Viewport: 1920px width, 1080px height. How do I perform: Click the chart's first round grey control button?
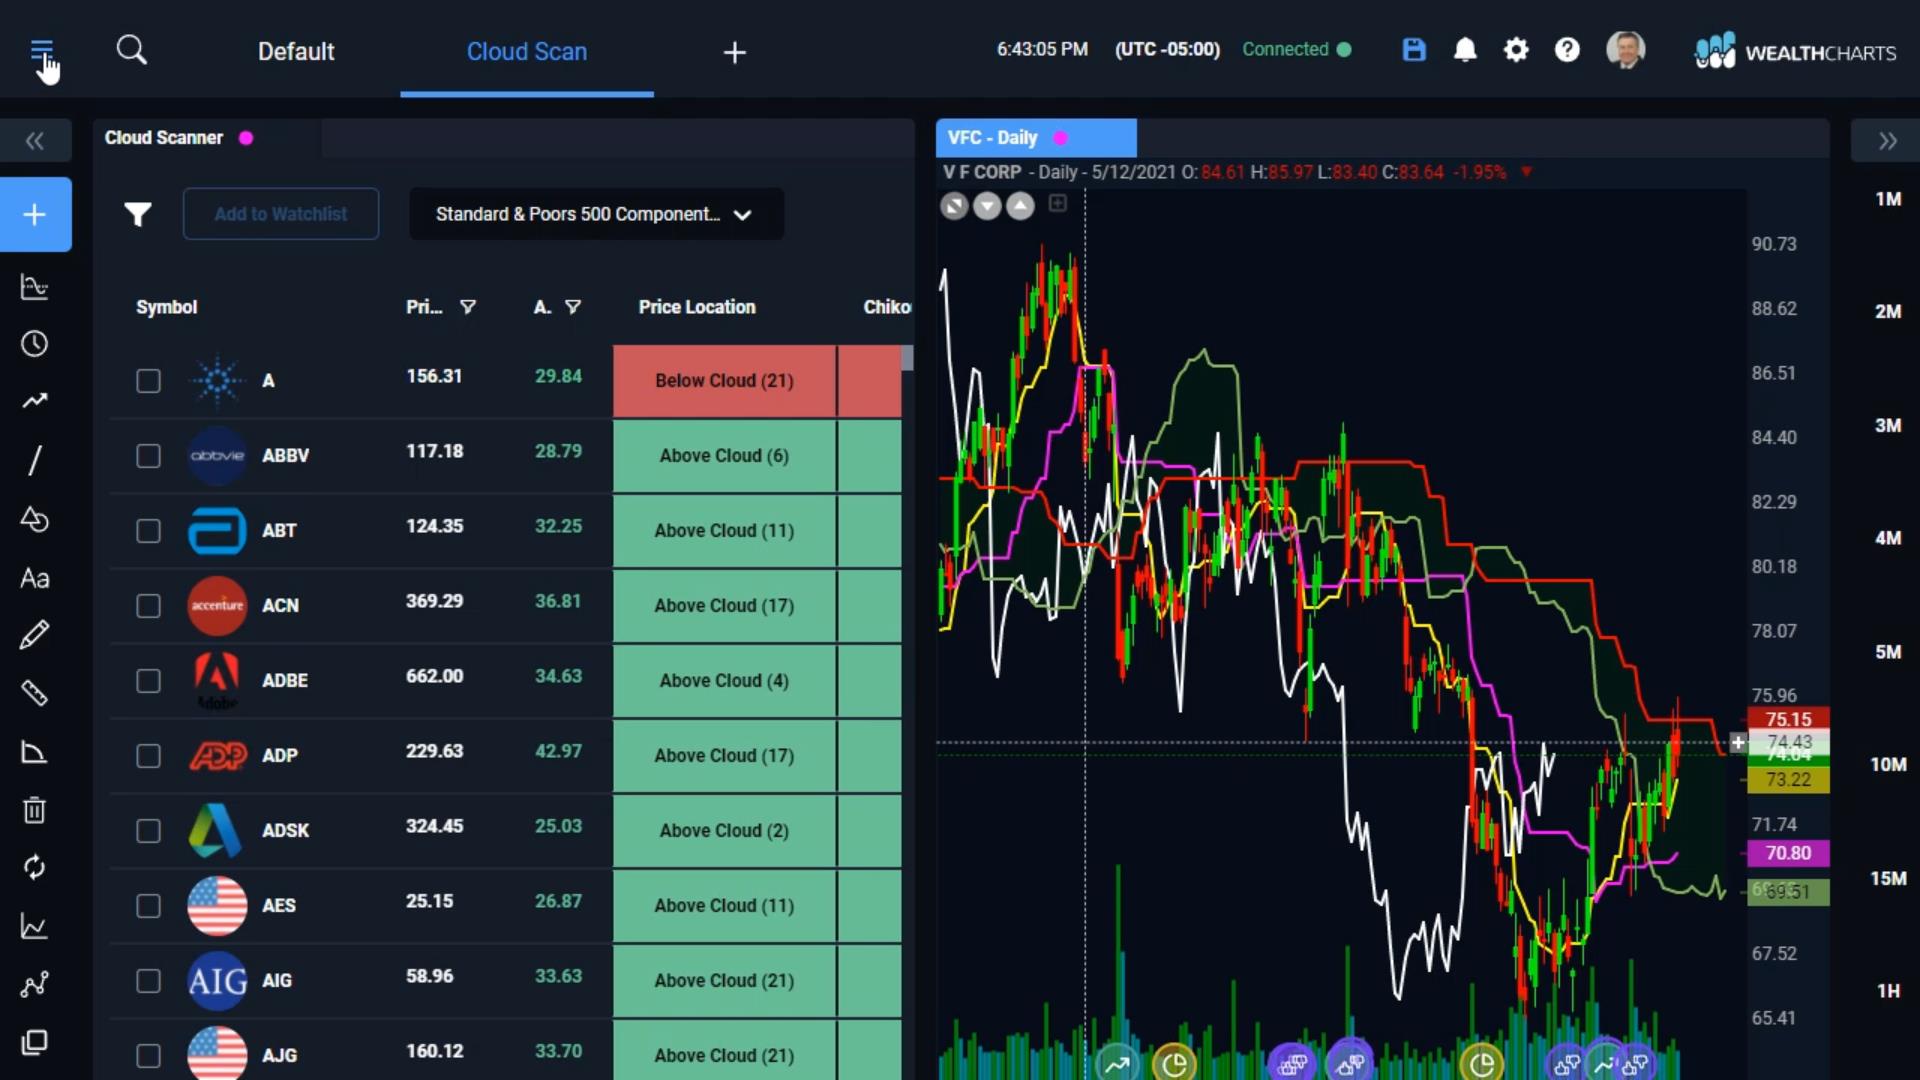point(955,207)
